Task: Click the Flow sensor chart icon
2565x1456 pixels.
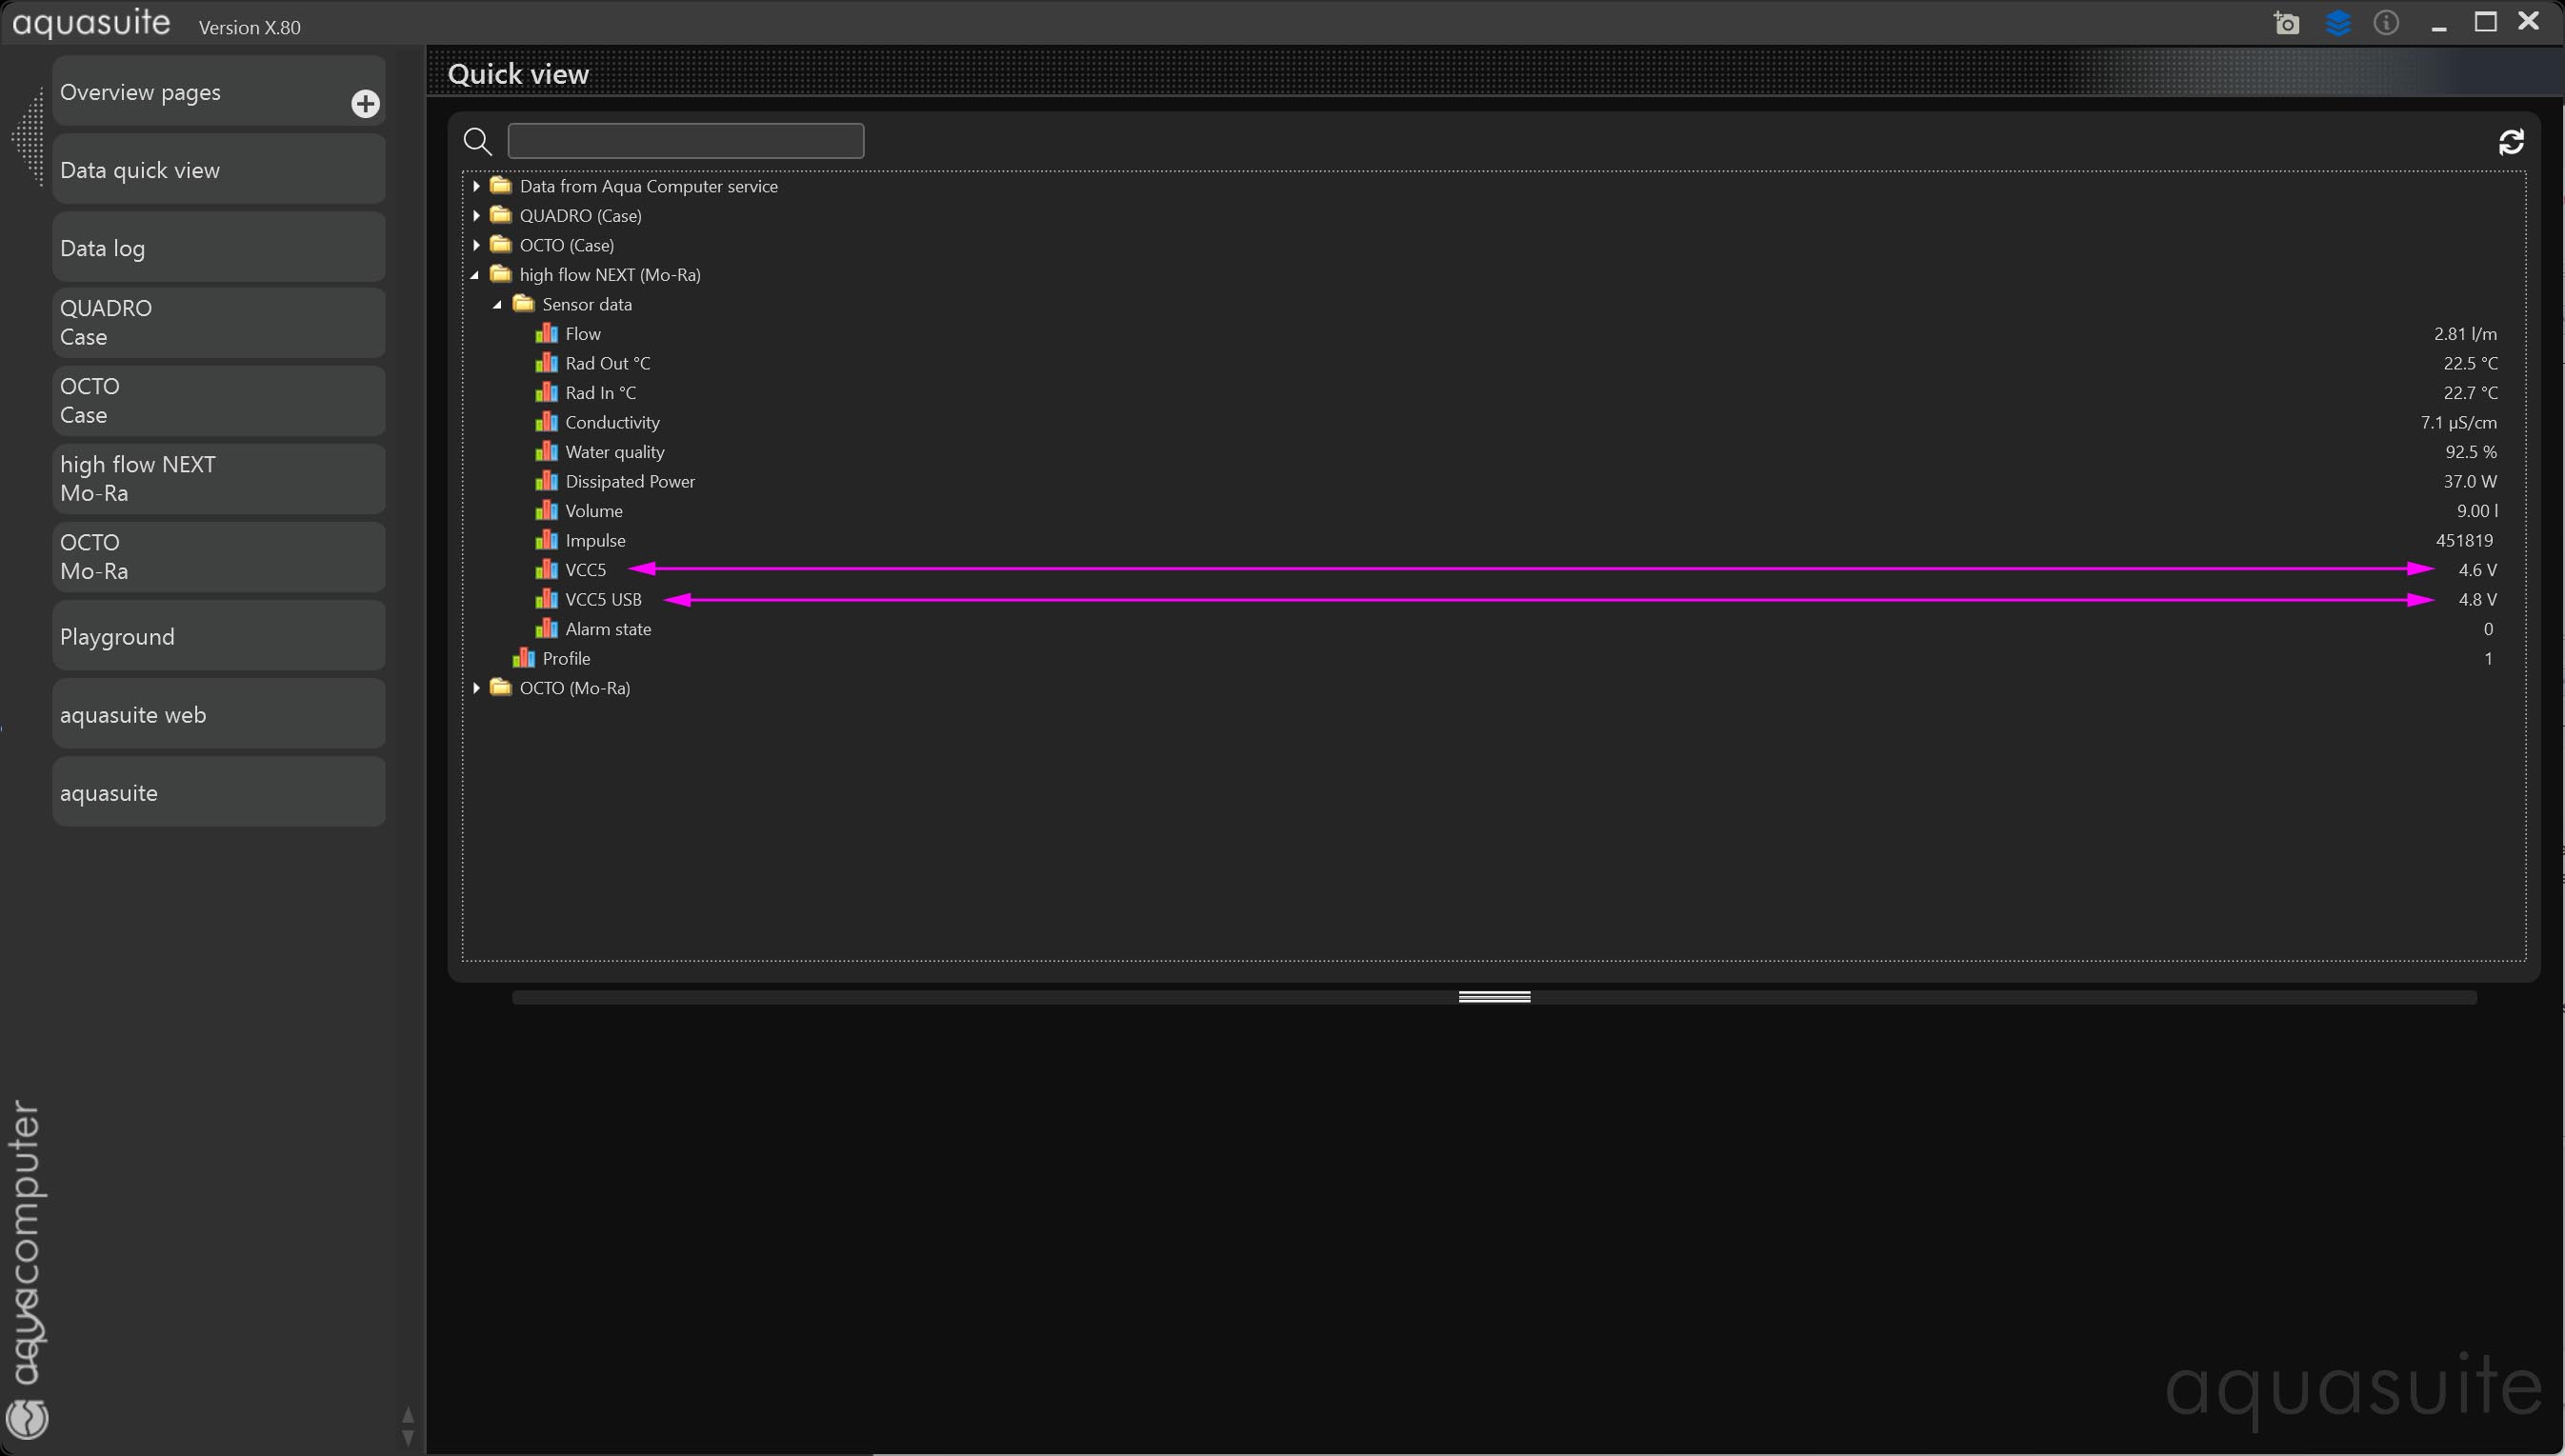Action: pos(546,333)
